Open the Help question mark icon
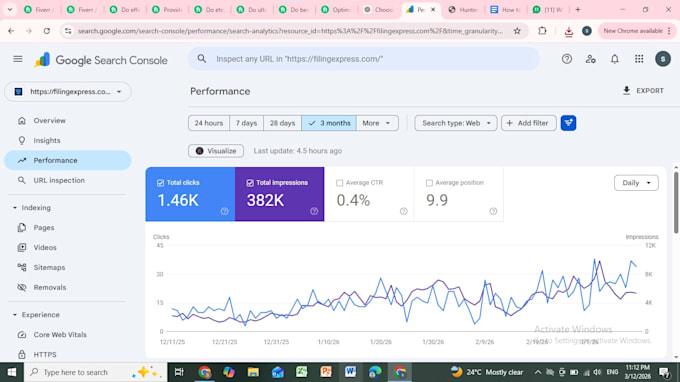The height and width of the screenshot is (382, 680). (567, 59)
